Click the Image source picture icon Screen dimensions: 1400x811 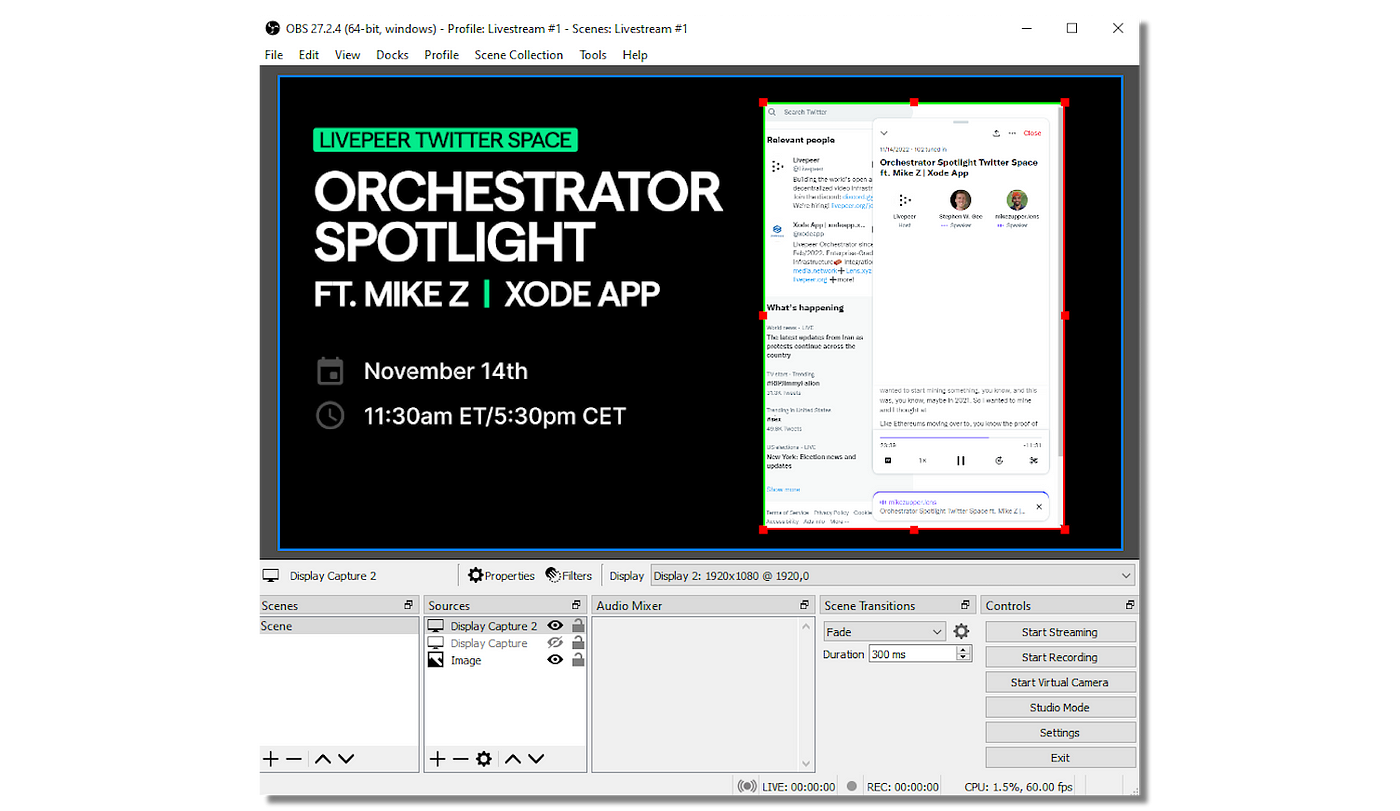point(435,660)
